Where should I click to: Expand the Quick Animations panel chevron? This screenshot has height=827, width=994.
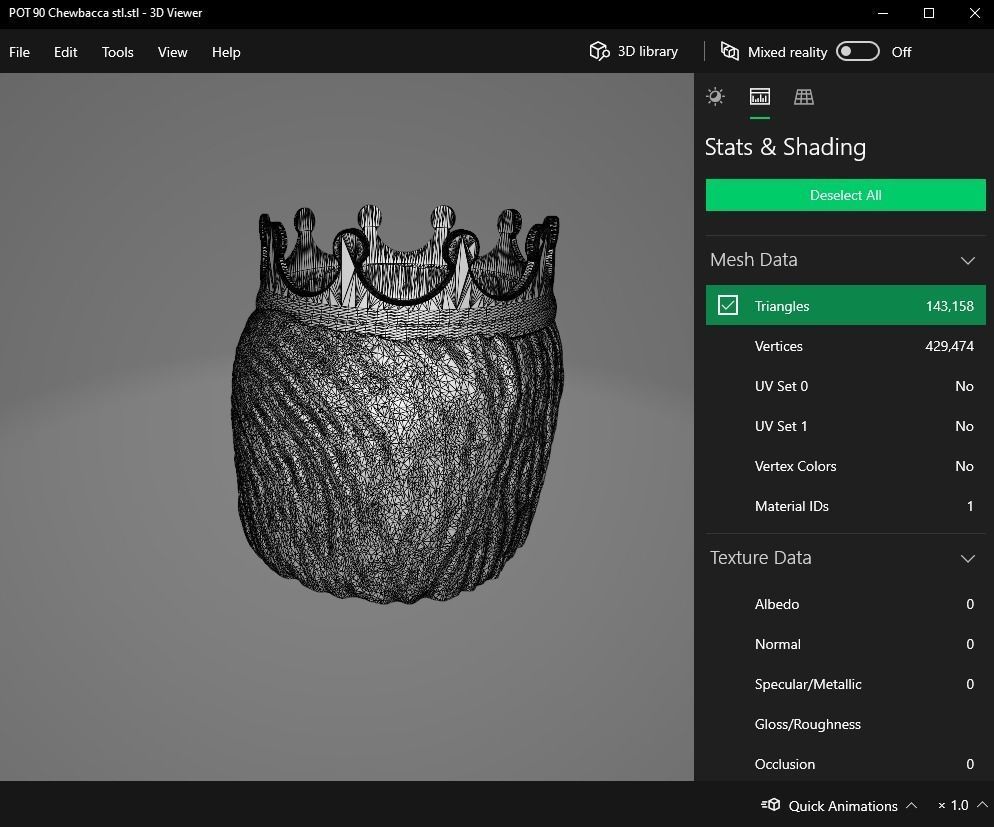912,805
